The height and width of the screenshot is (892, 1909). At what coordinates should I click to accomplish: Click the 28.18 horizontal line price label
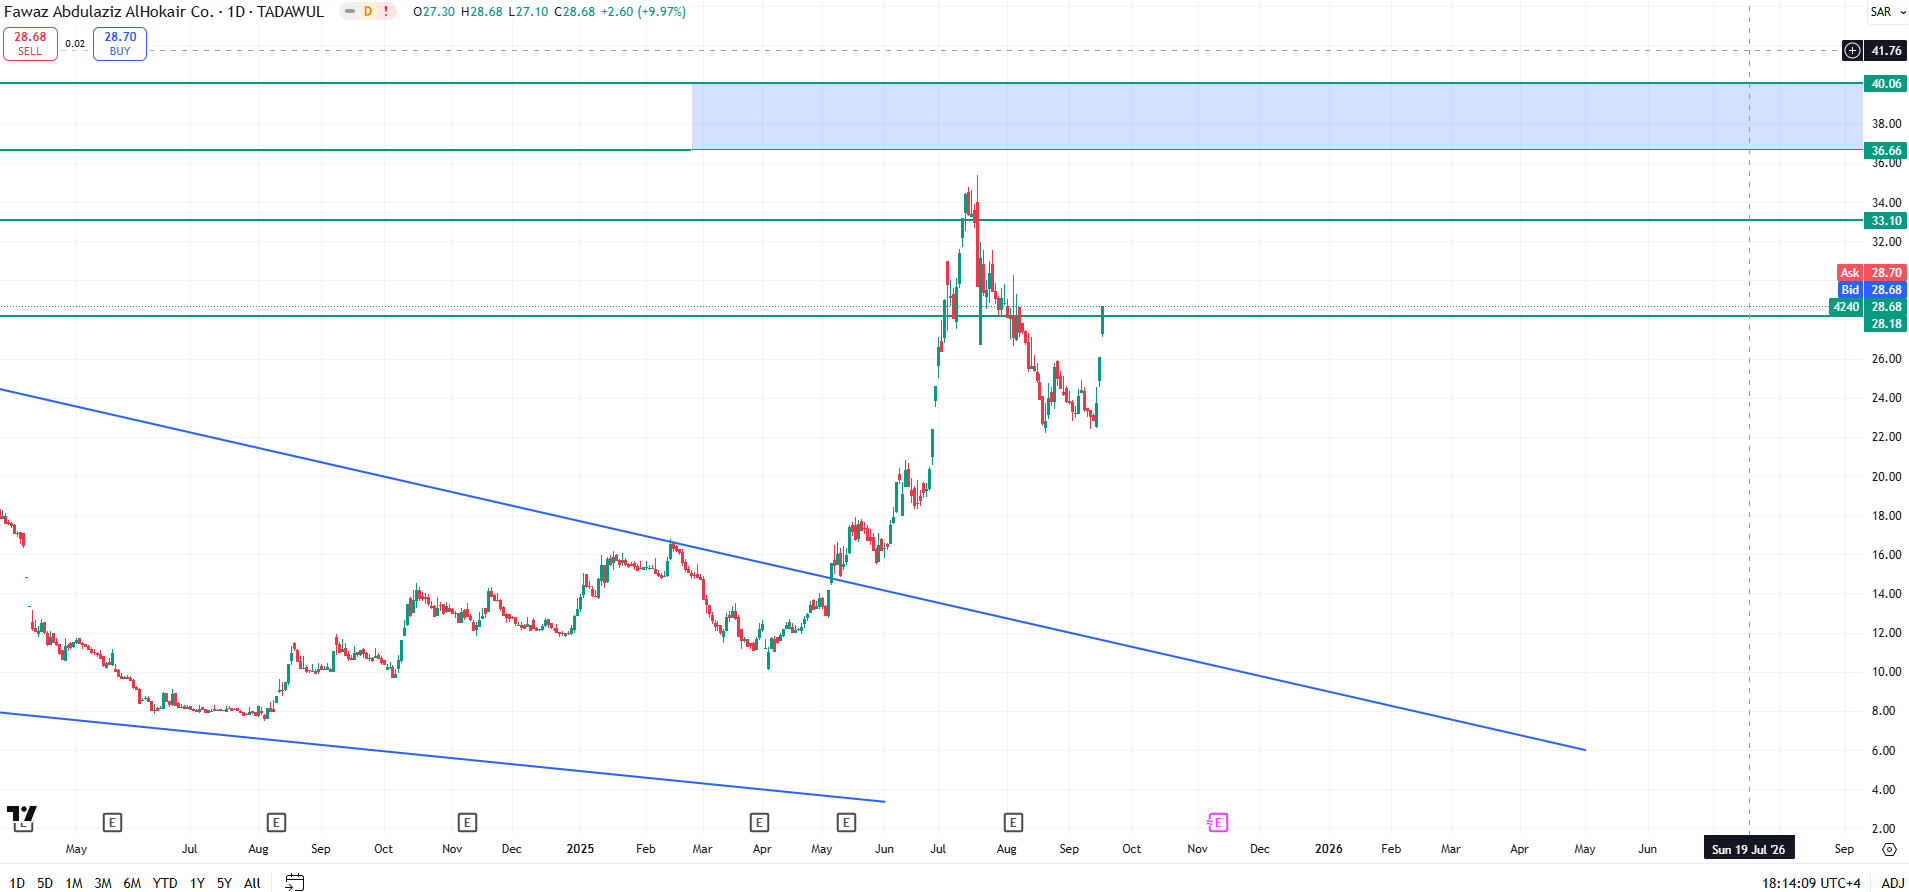point(1886,324)
